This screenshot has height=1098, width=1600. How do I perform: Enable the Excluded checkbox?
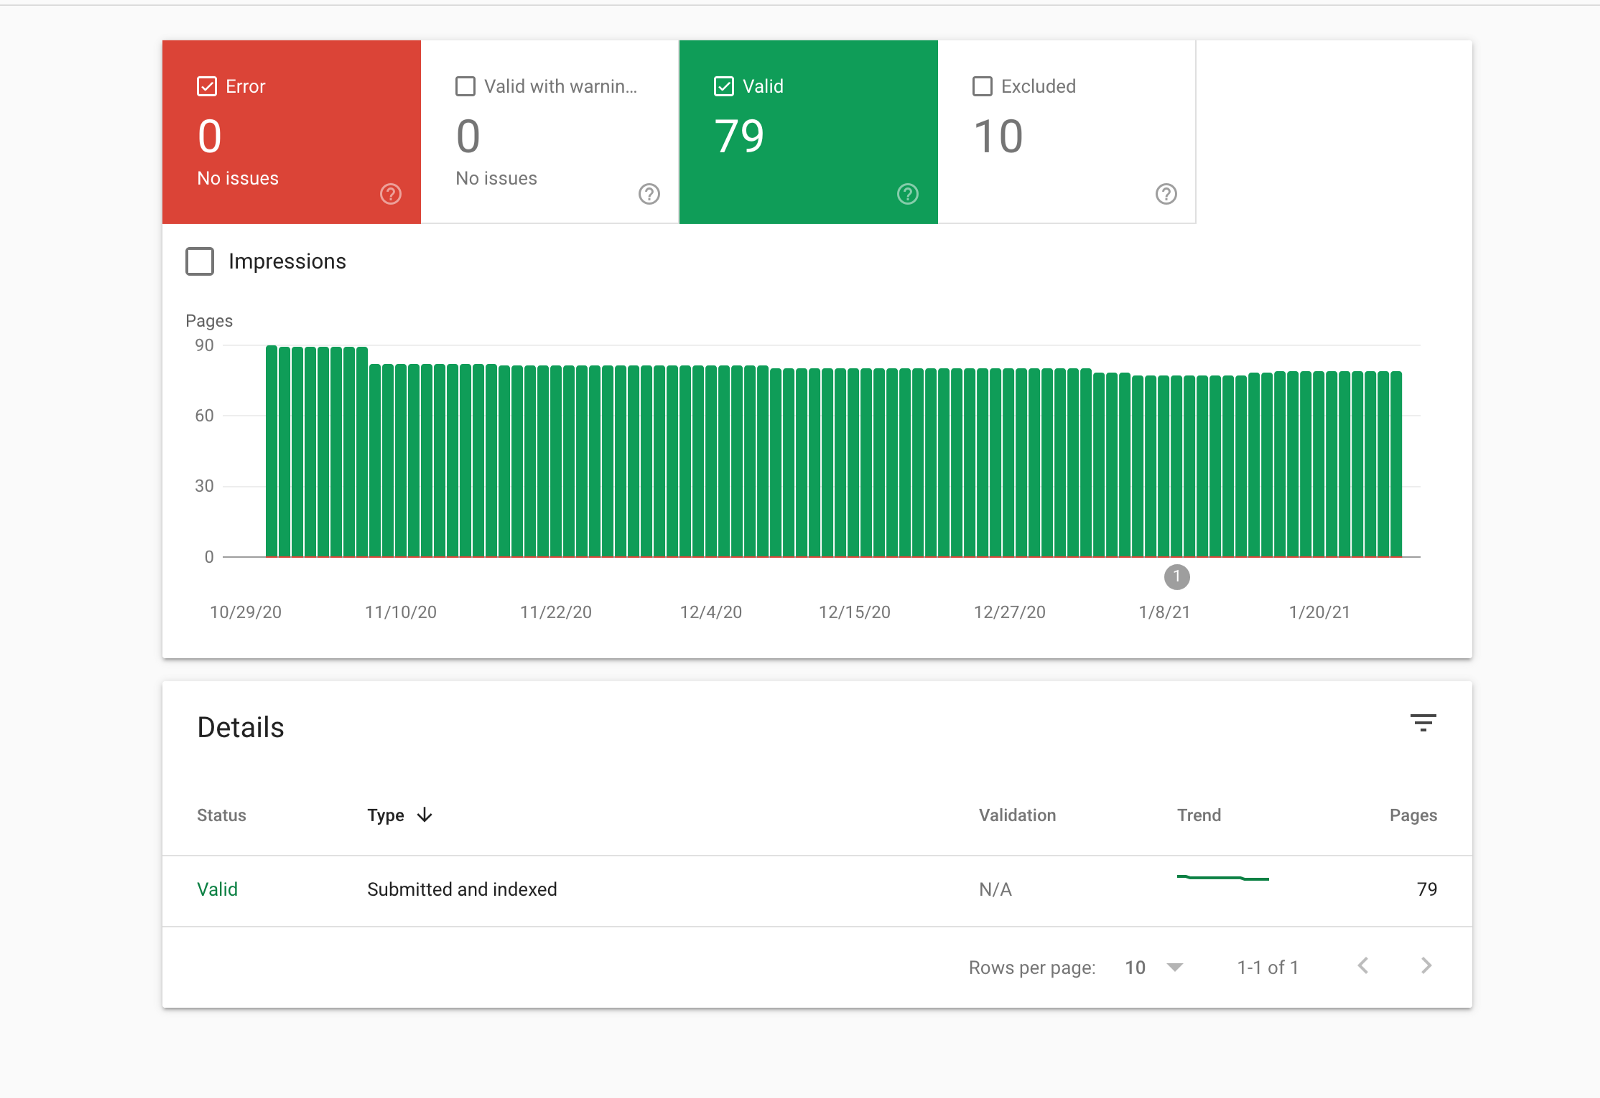[x=982, y=86]
